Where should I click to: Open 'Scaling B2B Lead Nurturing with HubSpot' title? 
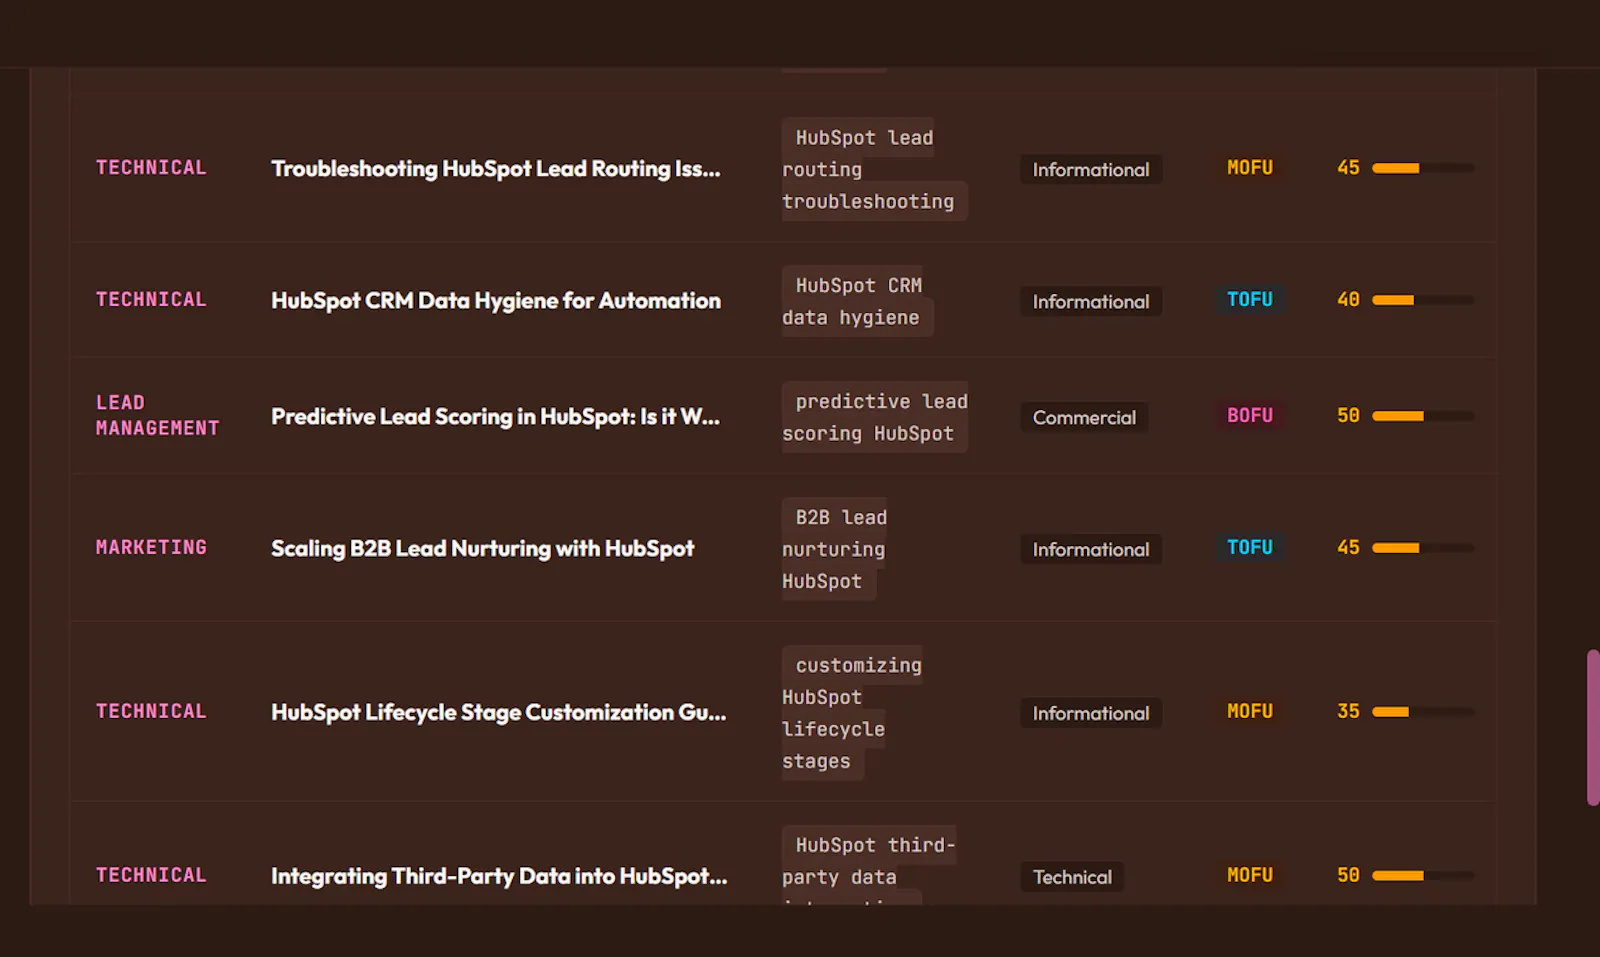tap(482, 549)
